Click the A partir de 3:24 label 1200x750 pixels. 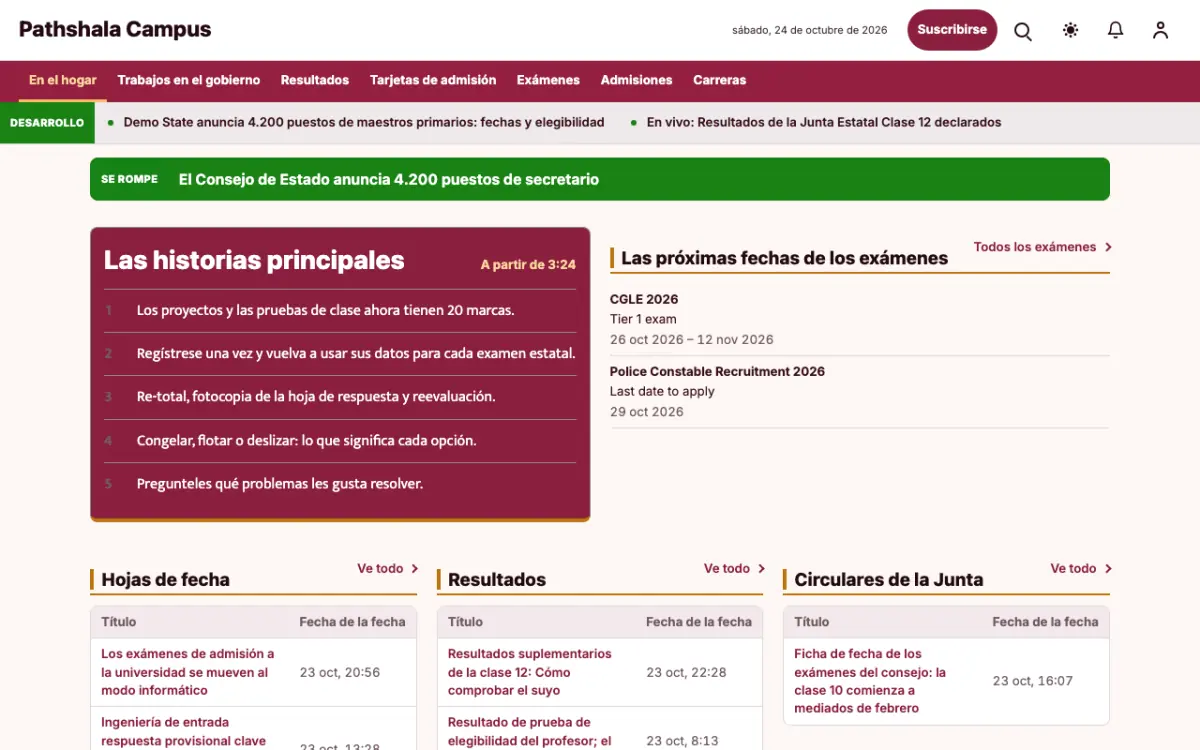tap(528, 265)
